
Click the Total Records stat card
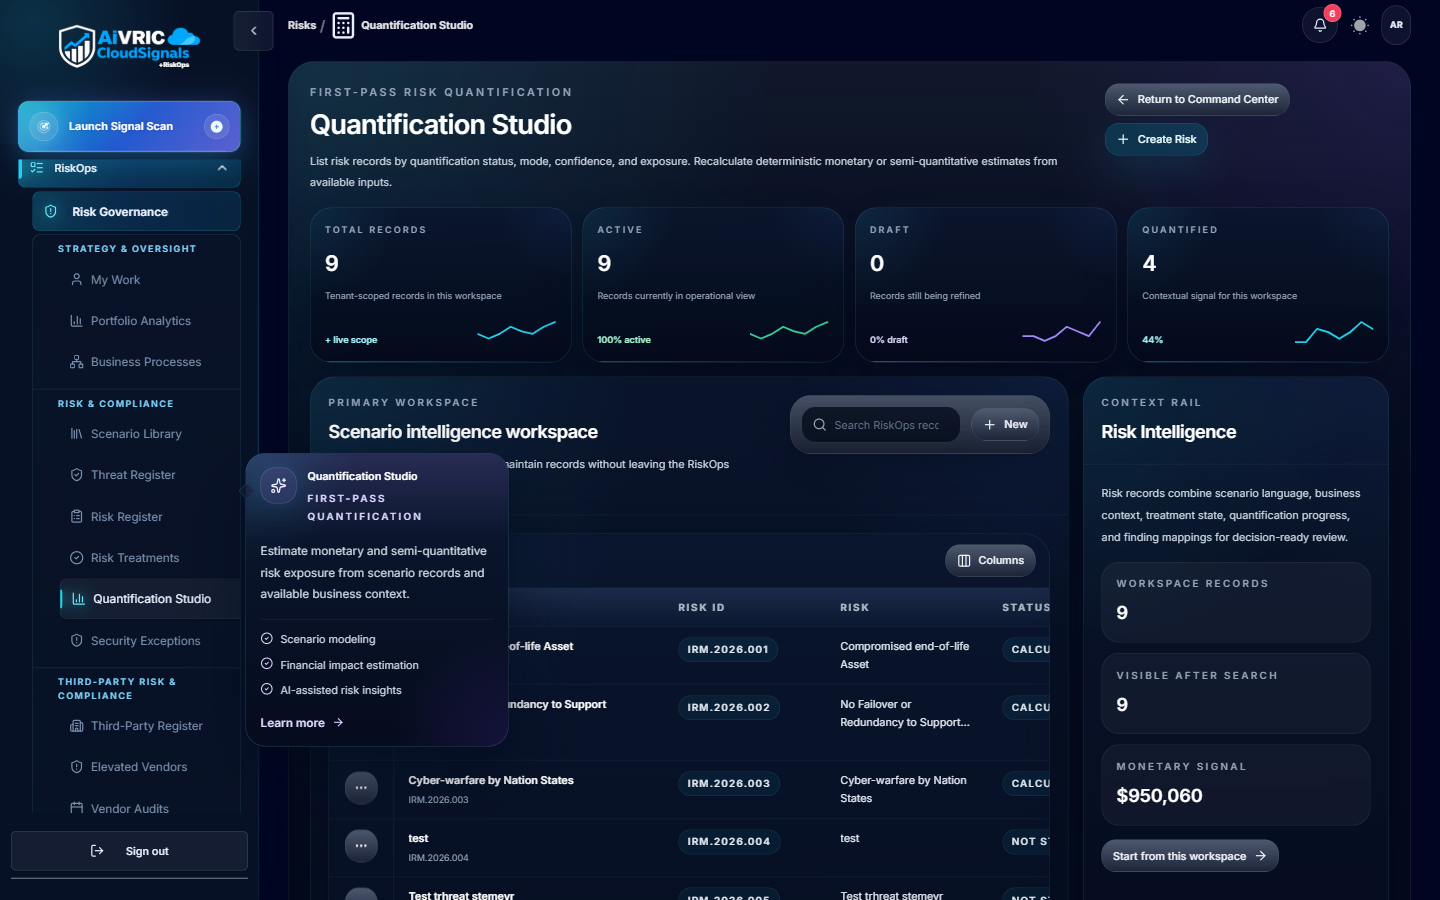click(441, 285)
